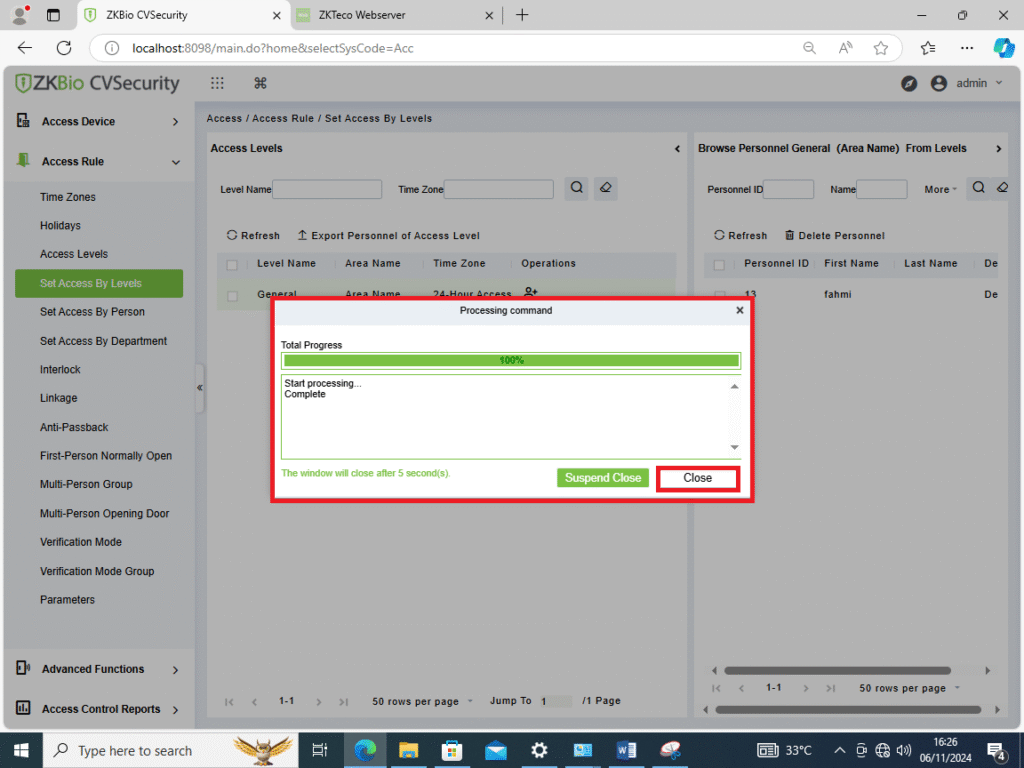This screenshot has width=1024, height=768.
Task: Toggle the select-all checkbox in Level Name header
Action: click(232, 264)
